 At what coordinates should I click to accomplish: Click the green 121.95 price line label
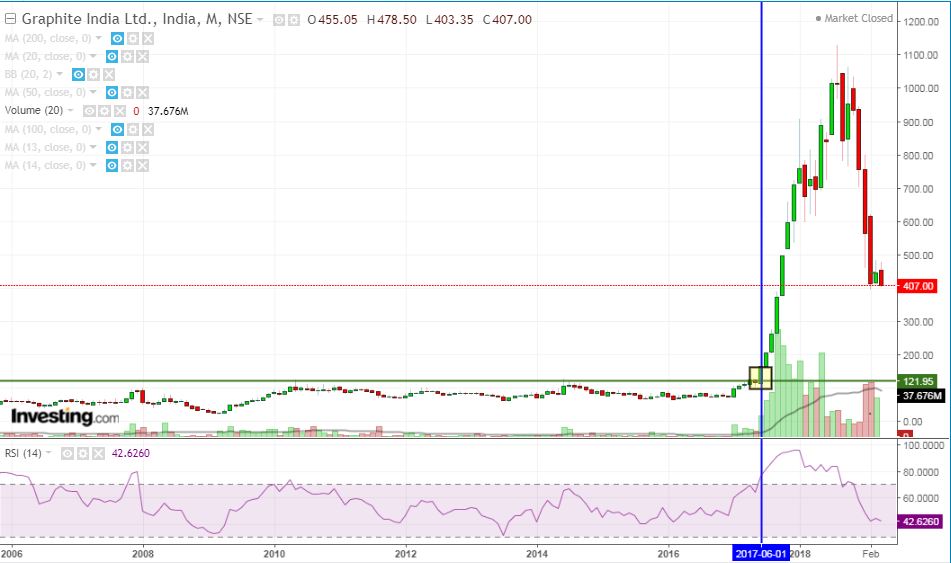(x=918, y=382)
